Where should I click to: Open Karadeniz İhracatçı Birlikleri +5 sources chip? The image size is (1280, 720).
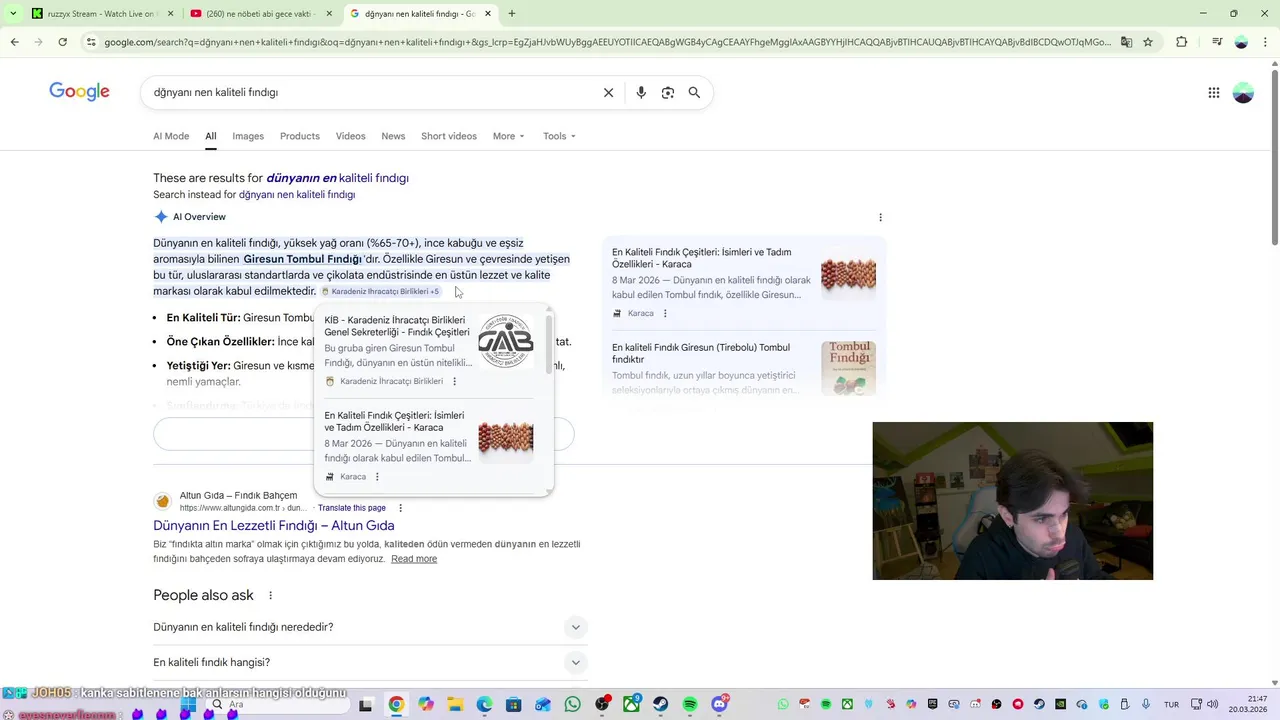tap(380, 291)
